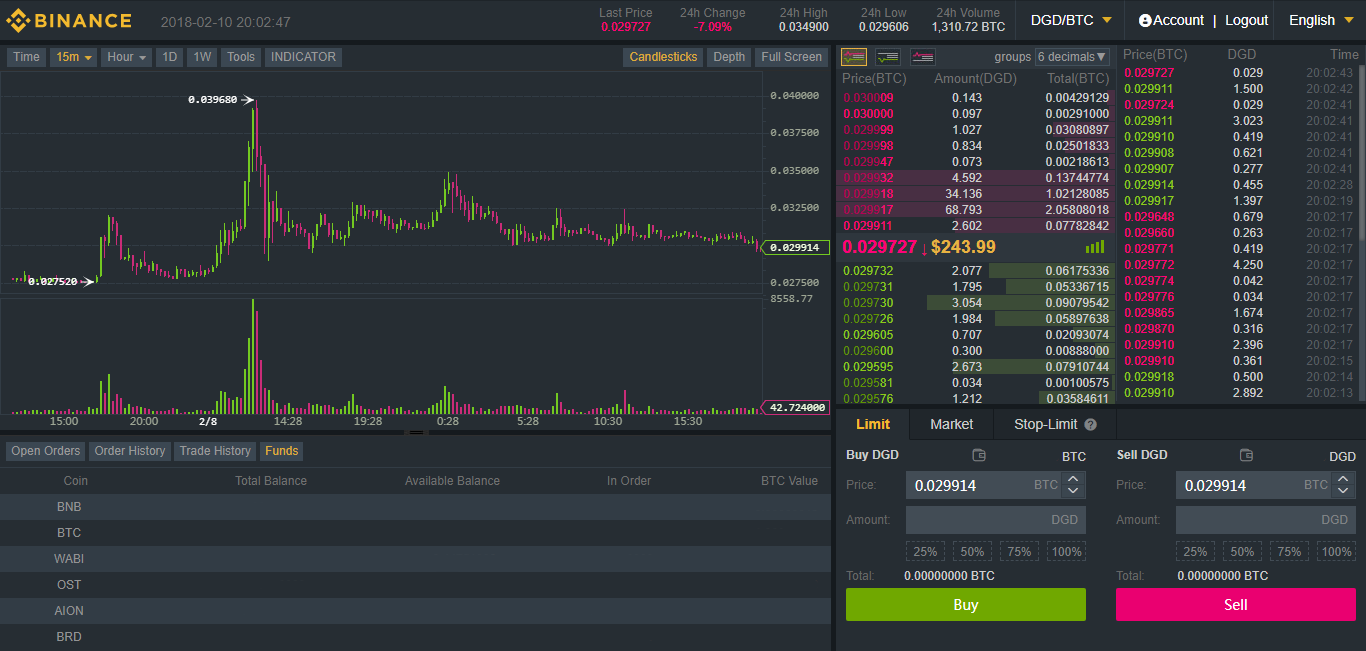The width and height of the screenshot is (1366, 651).
Task: Switch to the Market order tab
Action: click(951, 424)
